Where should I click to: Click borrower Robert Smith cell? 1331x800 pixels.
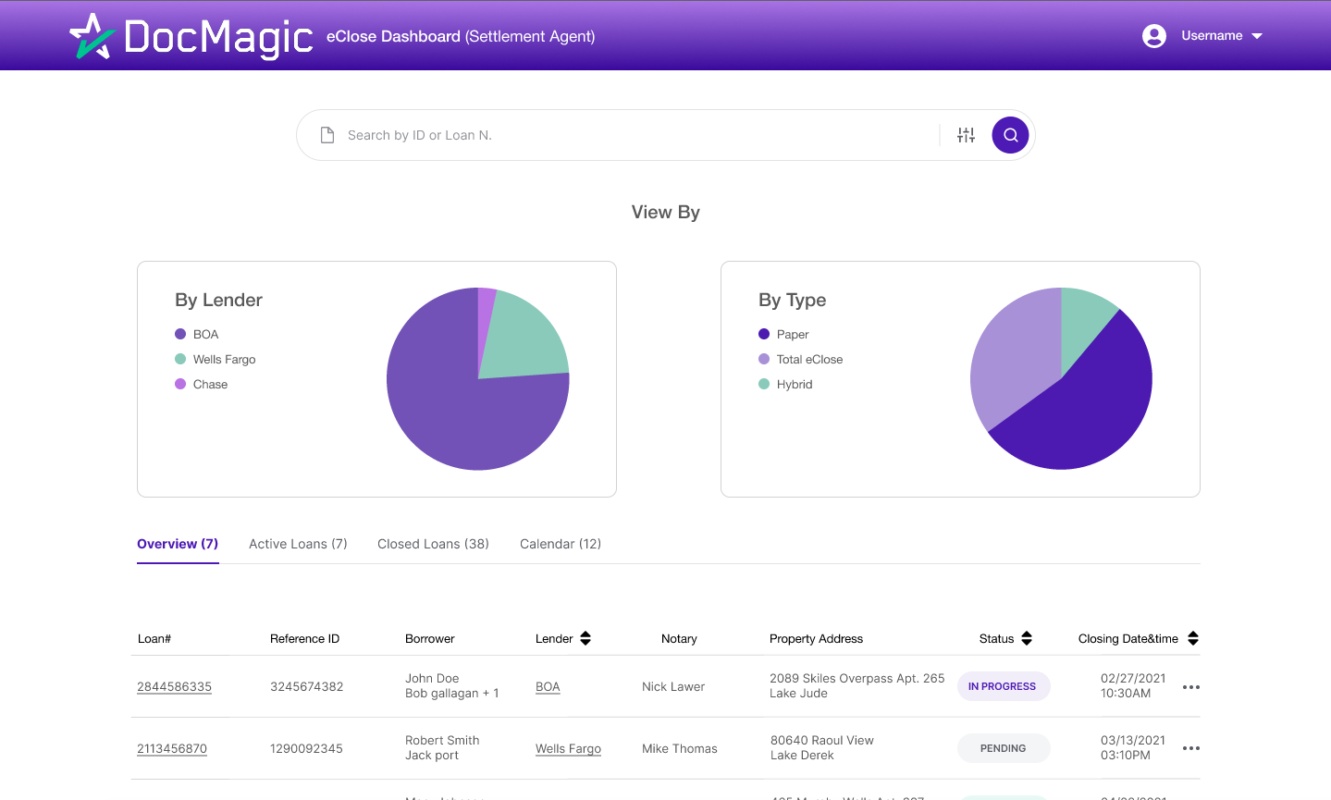pyautogui.click(x=442, y=748)
